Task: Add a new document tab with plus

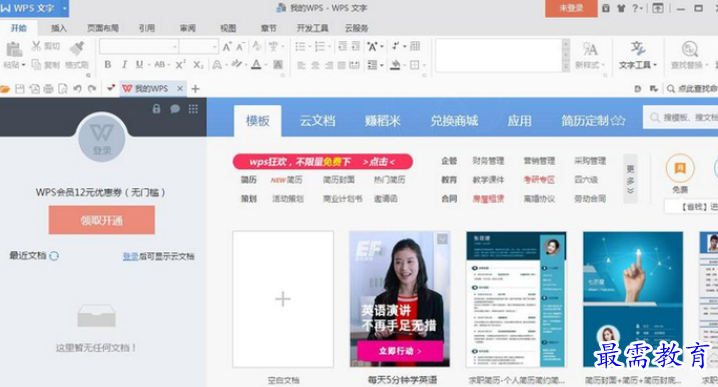Action: point(196,89)
